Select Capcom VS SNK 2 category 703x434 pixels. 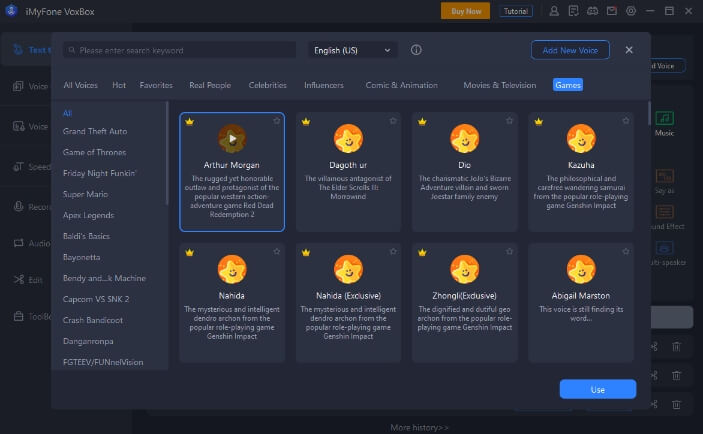click(x=96, y=299)
